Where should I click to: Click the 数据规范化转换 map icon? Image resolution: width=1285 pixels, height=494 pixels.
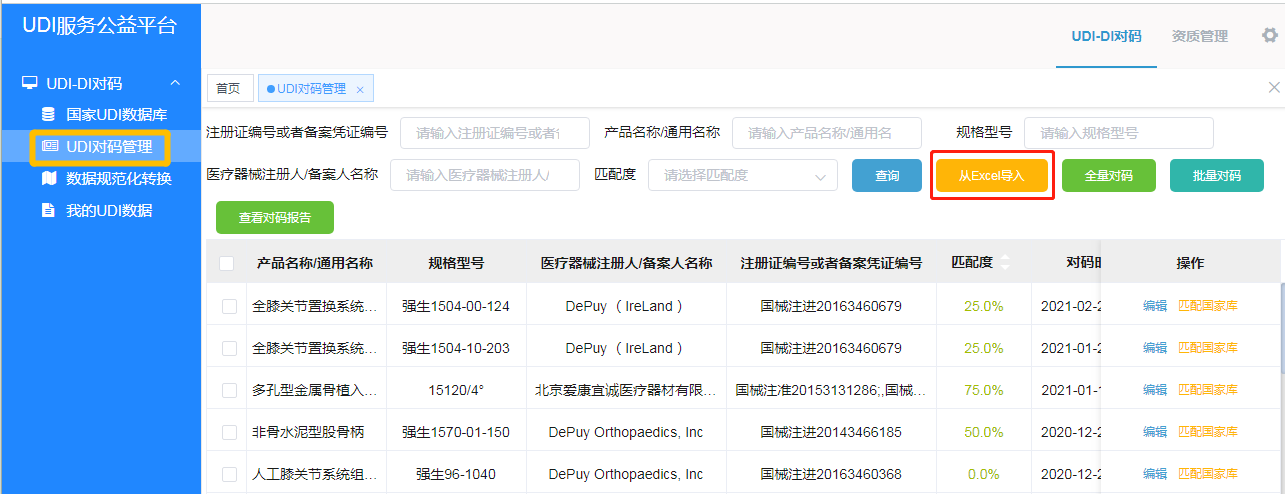click(48, 179)
